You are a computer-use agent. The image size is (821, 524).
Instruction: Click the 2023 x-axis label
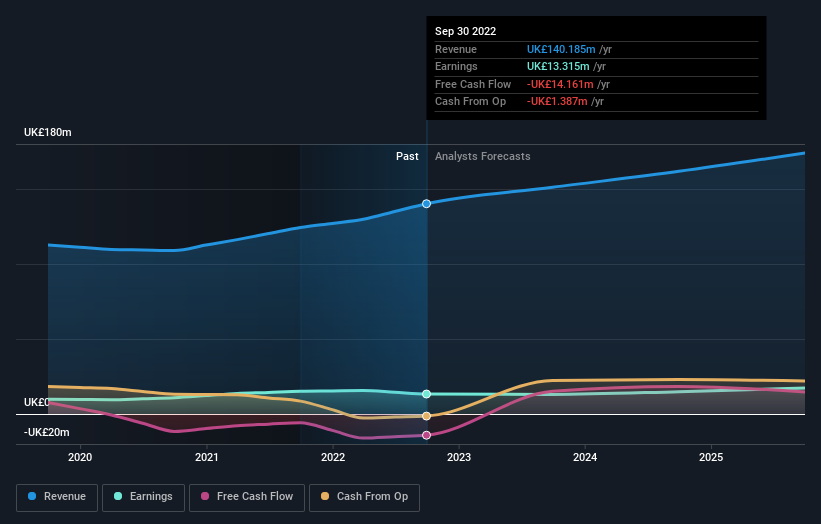pyautogui.click(x=459, y=458)
